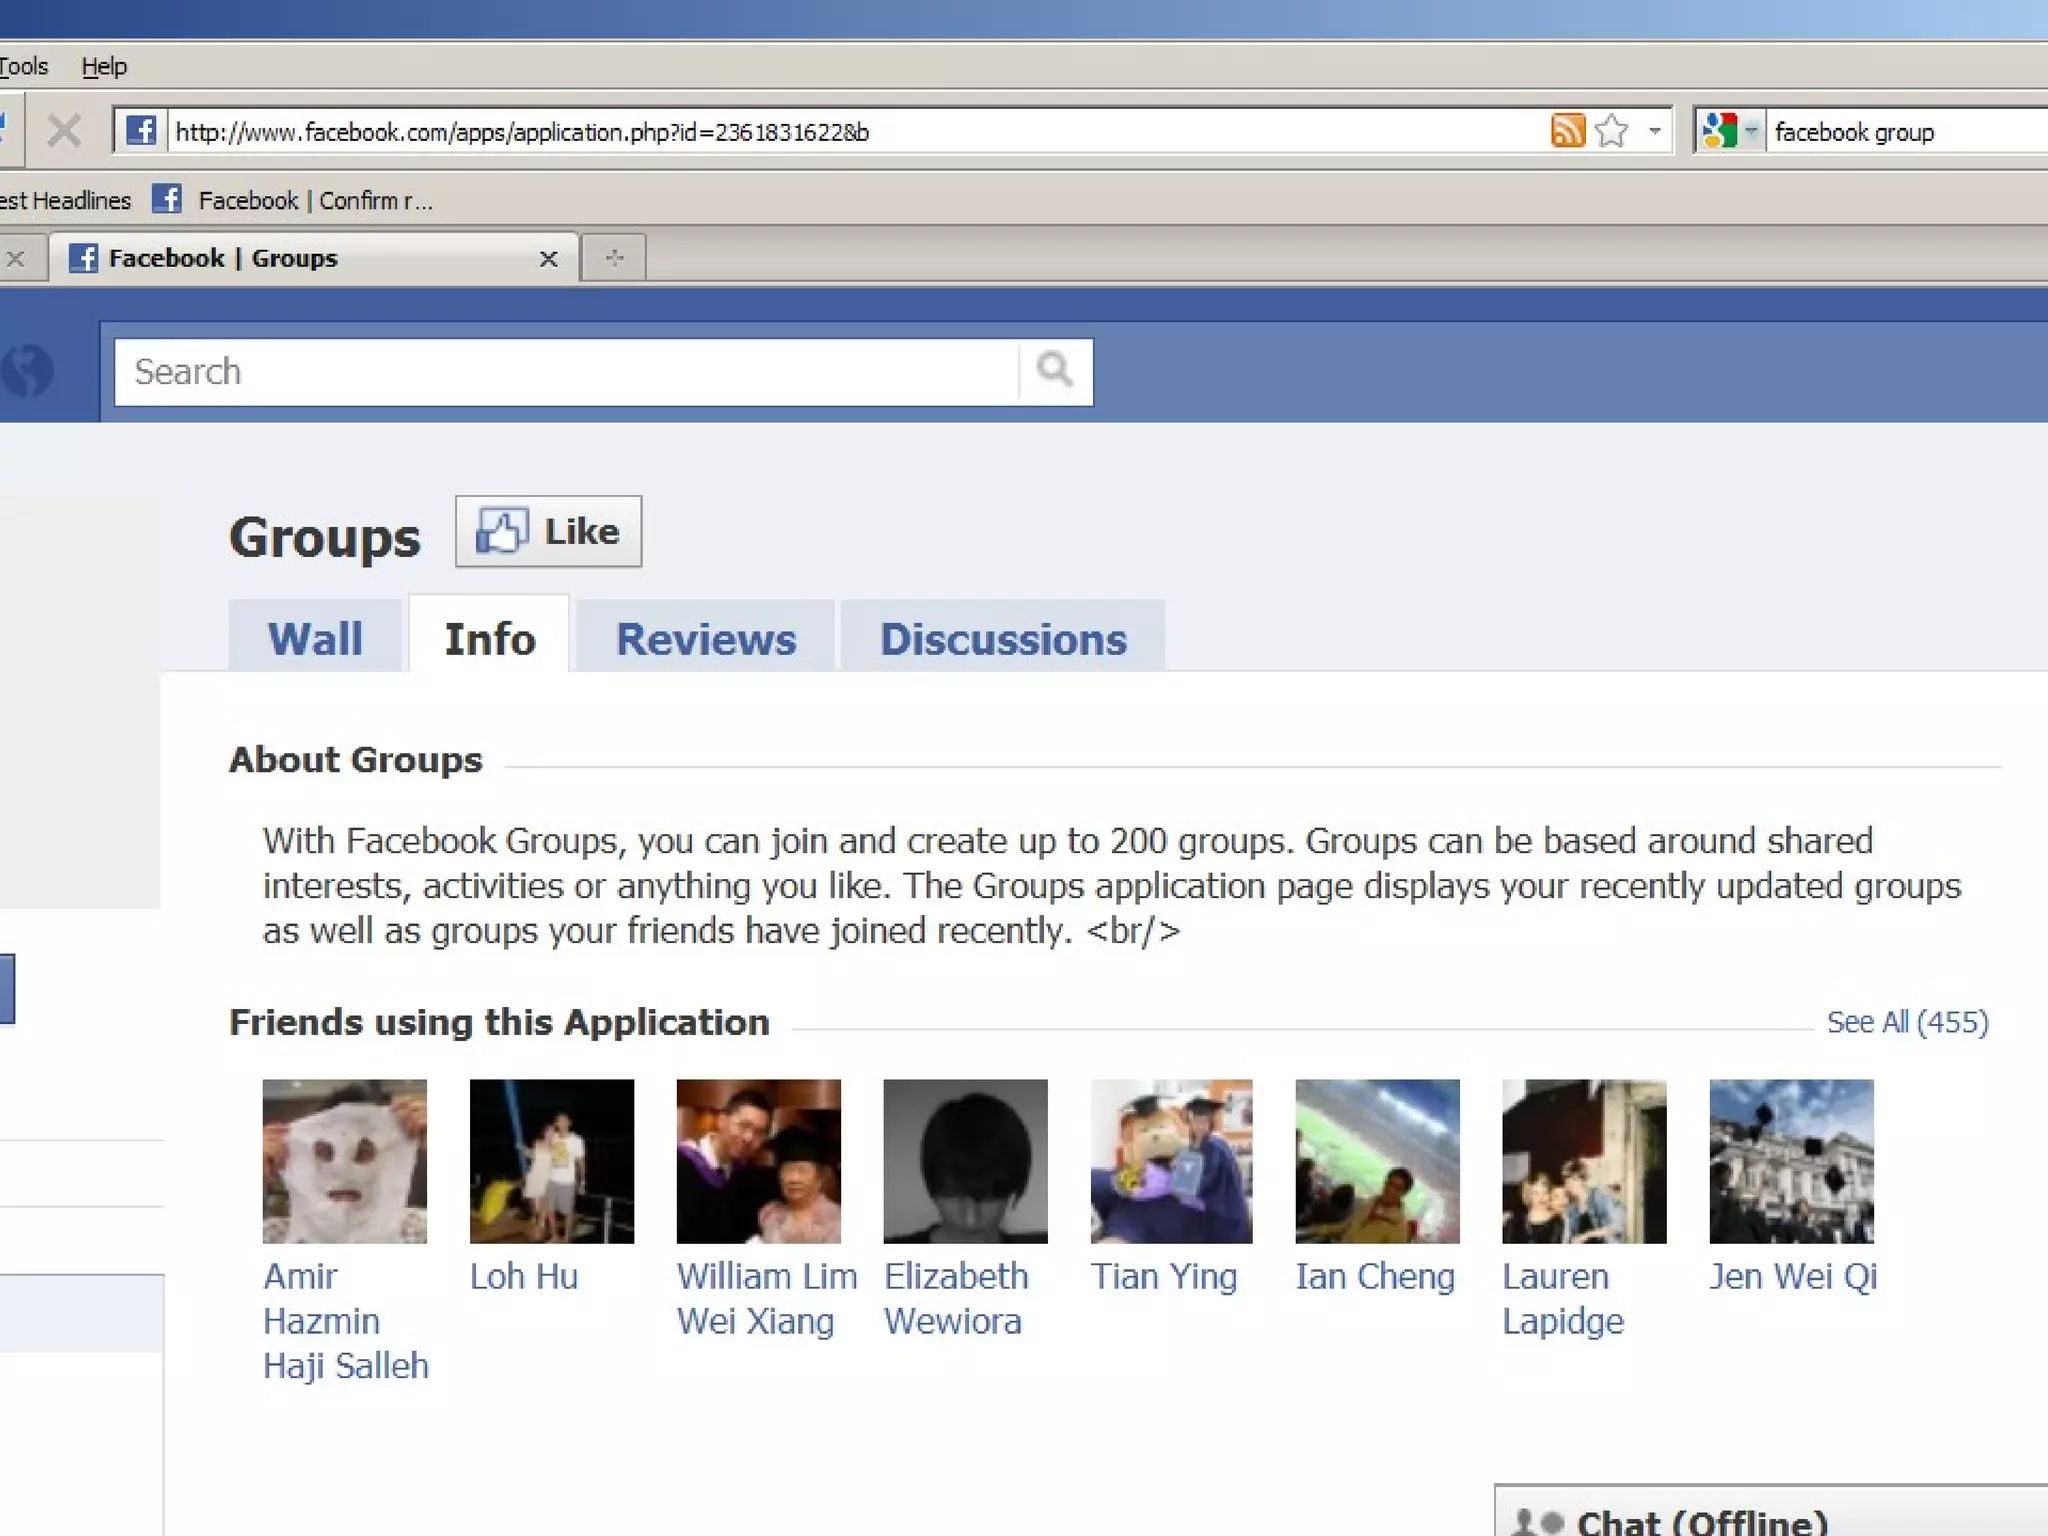2048x1536 pixels.
Task: Click the RSS feed icon in address bar
Action: [1567, 131]
